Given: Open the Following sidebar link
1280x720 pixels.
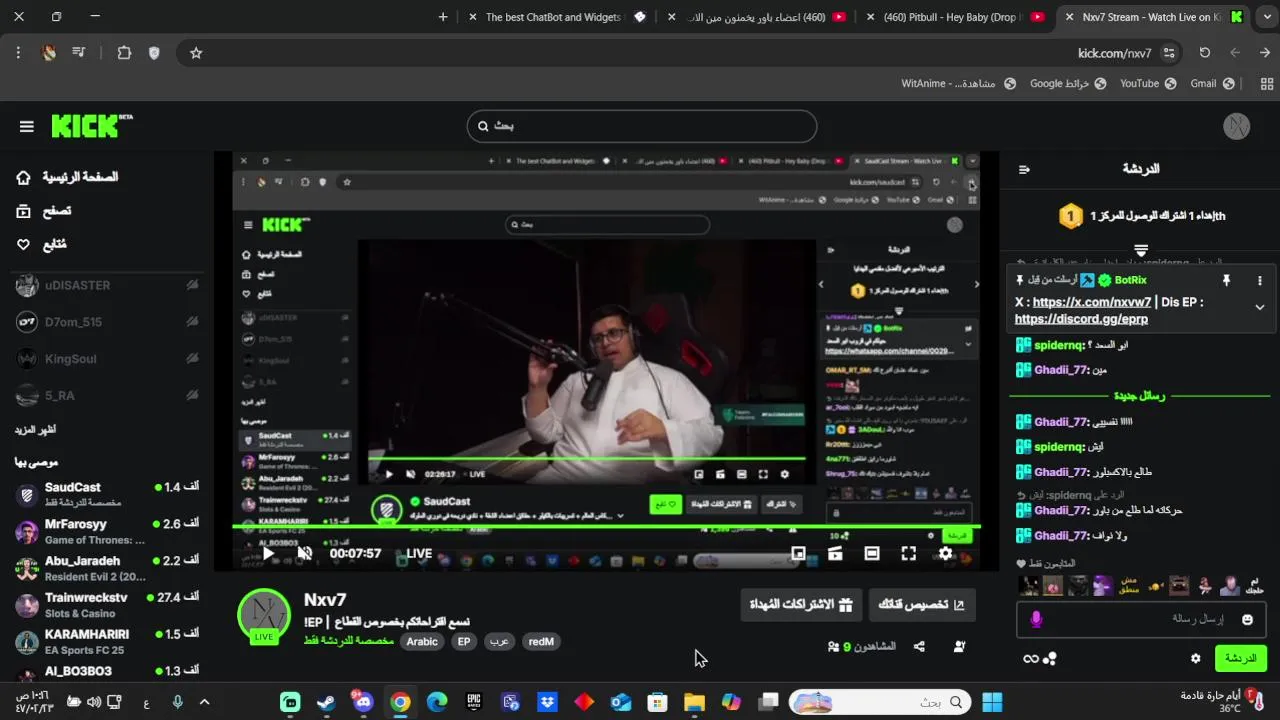Looking at the screenshot, I should [x=42, y=244].
